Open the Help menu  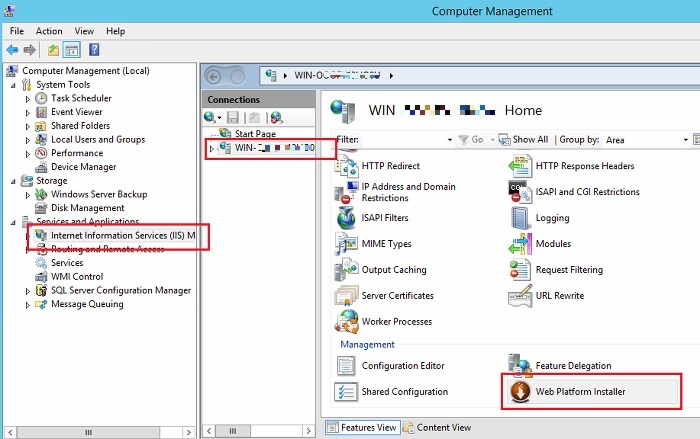115,31
